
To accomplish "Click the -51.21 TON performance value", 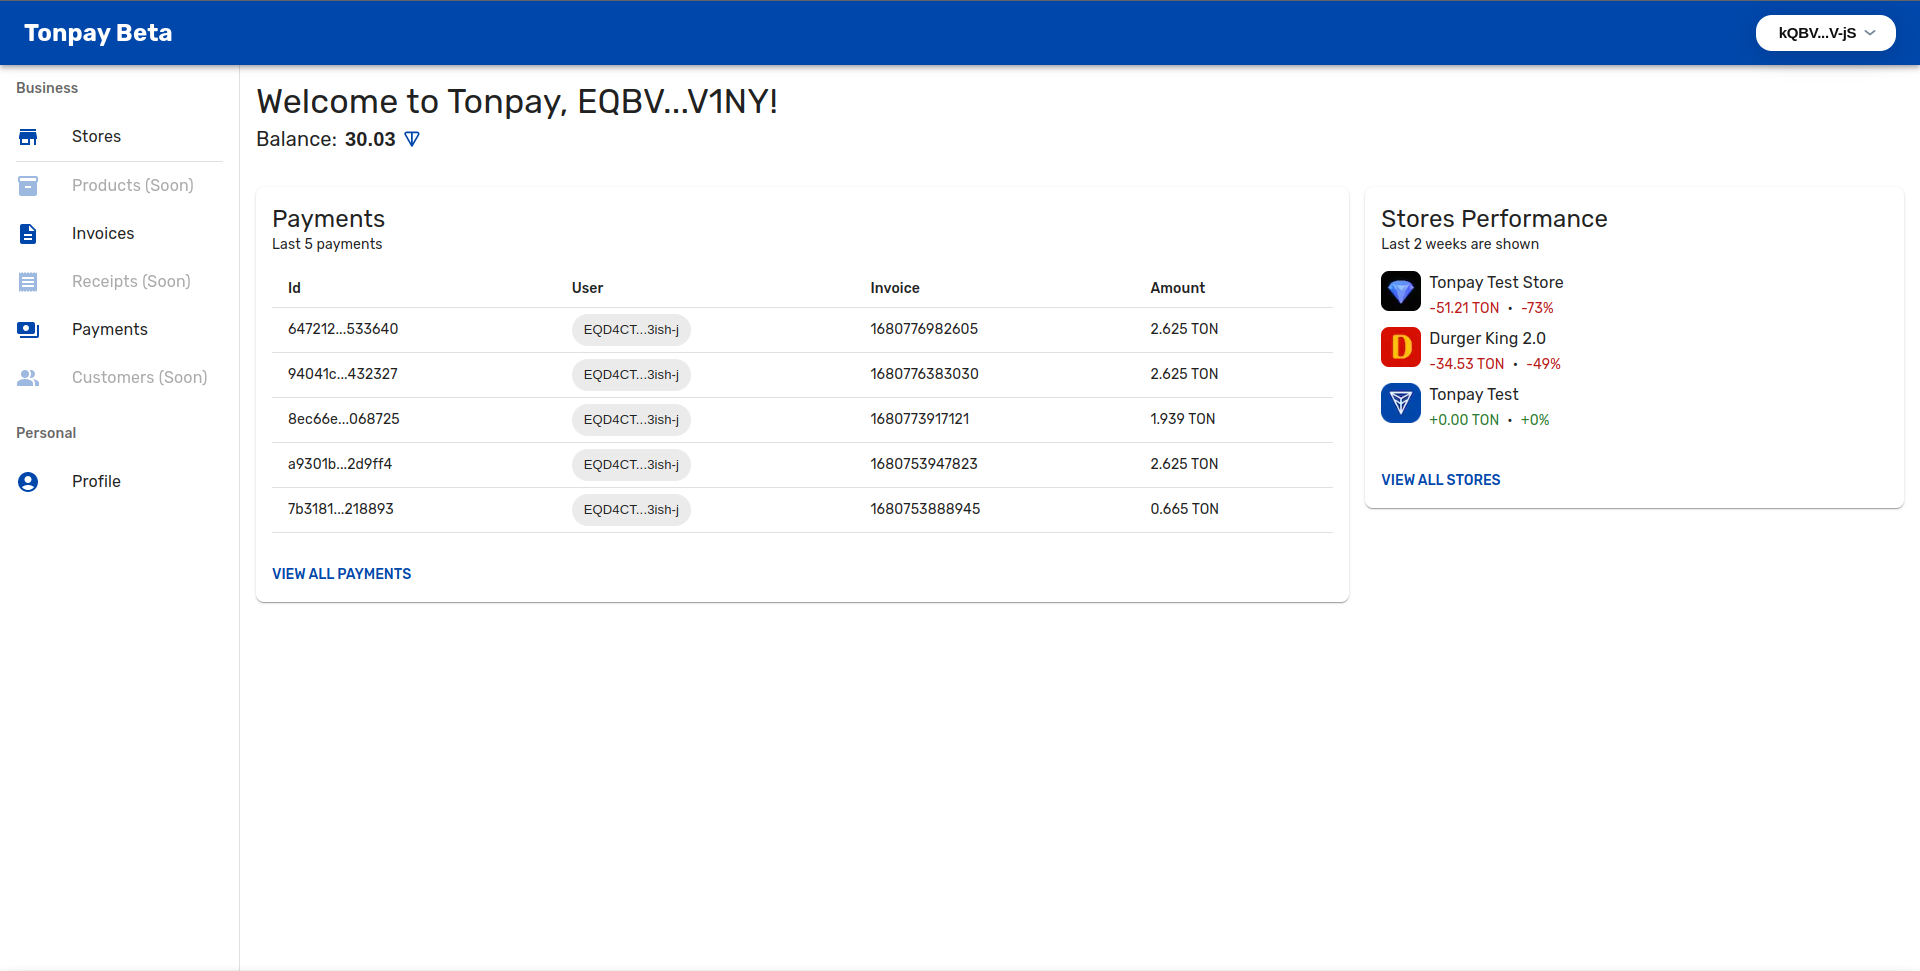I will click(1464, 308).
